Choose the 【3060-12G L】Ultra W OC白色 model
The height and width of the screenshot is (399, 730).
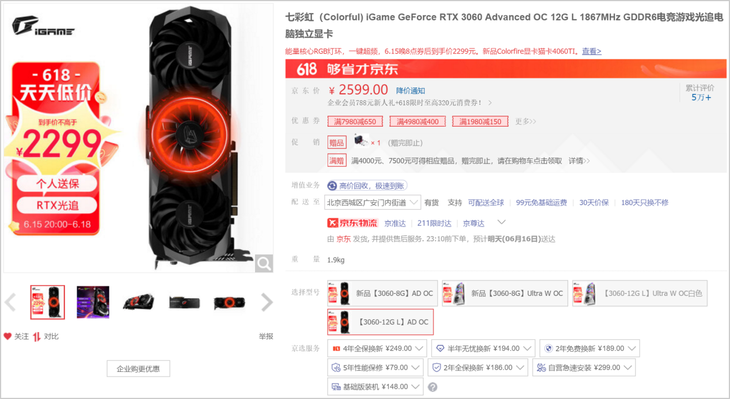(640, 293)
